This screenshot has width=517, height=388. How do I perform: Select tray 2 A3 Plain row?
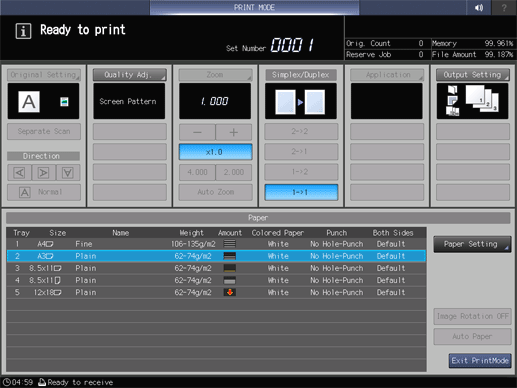[216, 256]
